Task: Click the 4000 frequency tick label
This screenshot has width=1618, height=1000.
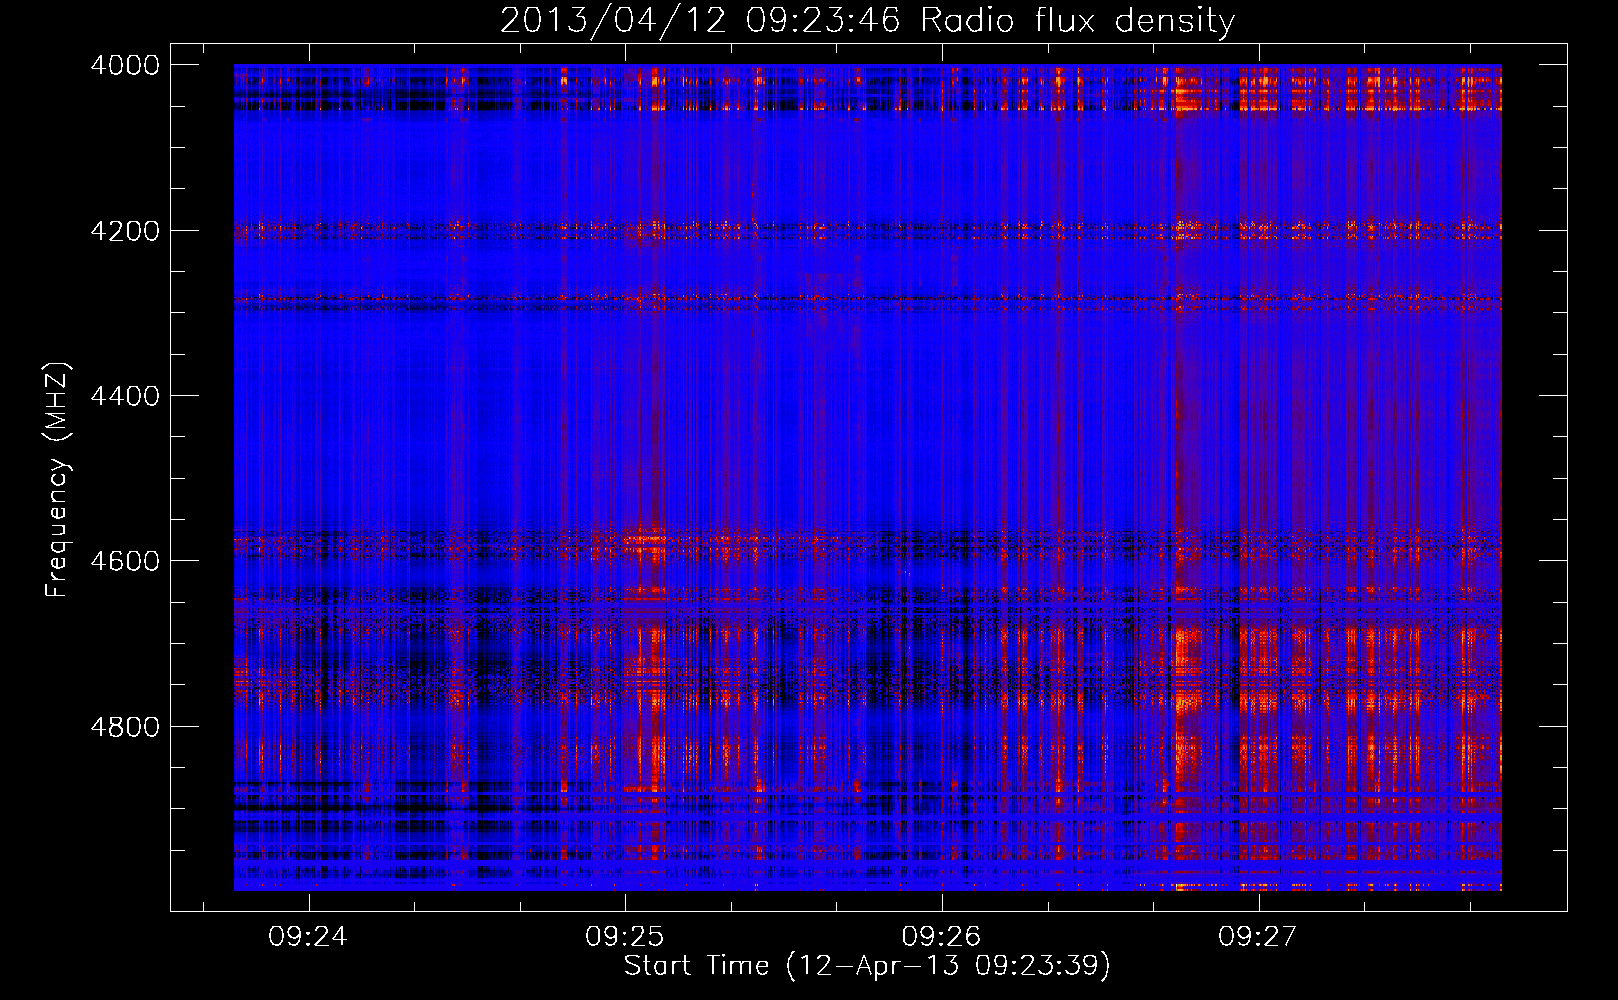Action: pyautogui.click(x=125, y=65)
